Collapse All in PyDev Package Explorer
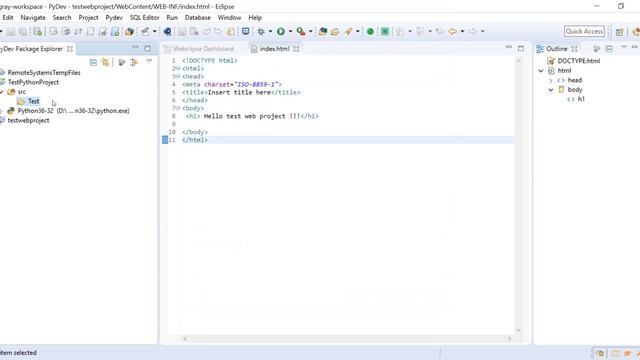This screenshot has width=640, height=360. [x=93, y=62]
